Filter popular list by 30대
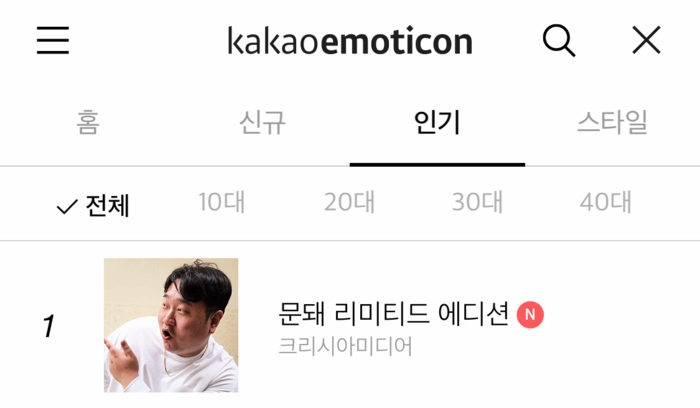Image resolution: width=700 pixels, height=408 pixels. (477, 202)
